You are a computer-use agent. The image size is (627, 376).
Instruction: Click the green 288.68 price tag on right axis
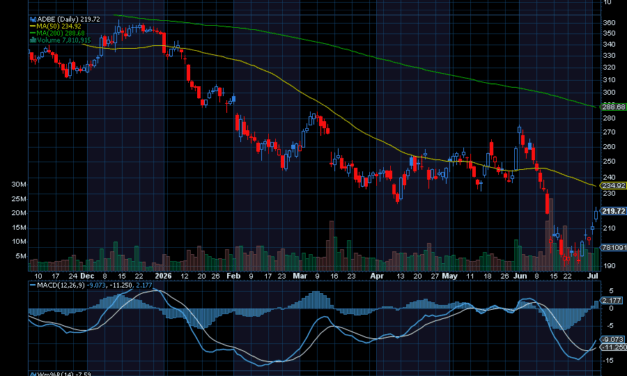(x=613, y=107)
